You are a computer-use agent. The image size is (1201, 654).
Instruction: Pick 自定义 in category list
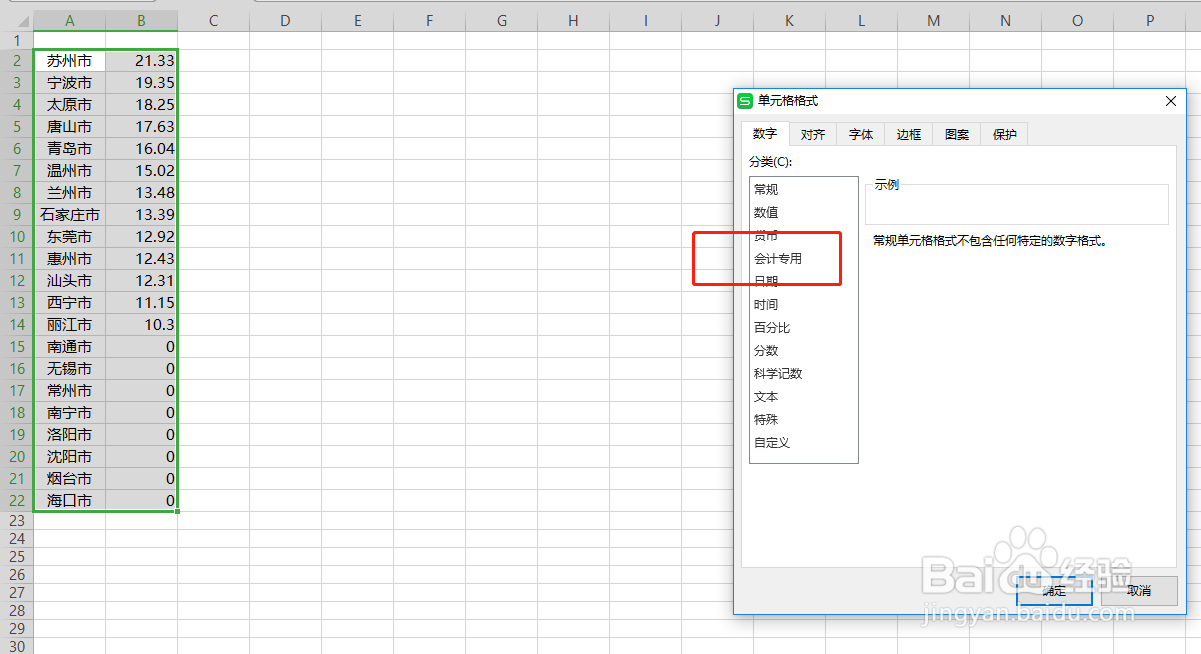[x=804, y=442]
